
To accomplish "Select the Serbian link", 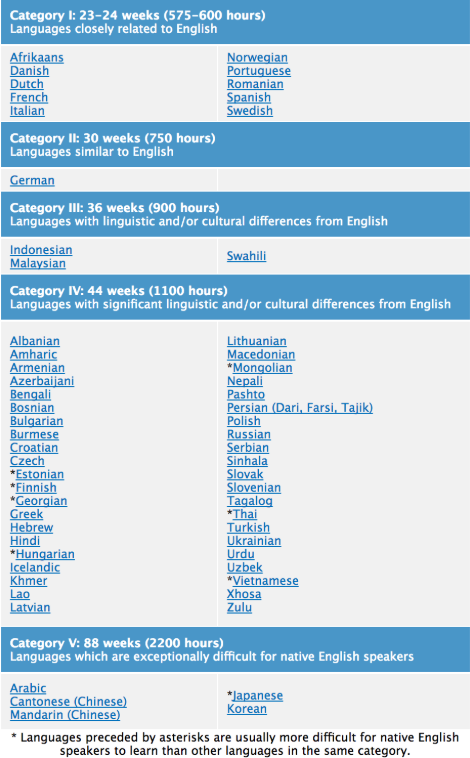I will point(248,448).
